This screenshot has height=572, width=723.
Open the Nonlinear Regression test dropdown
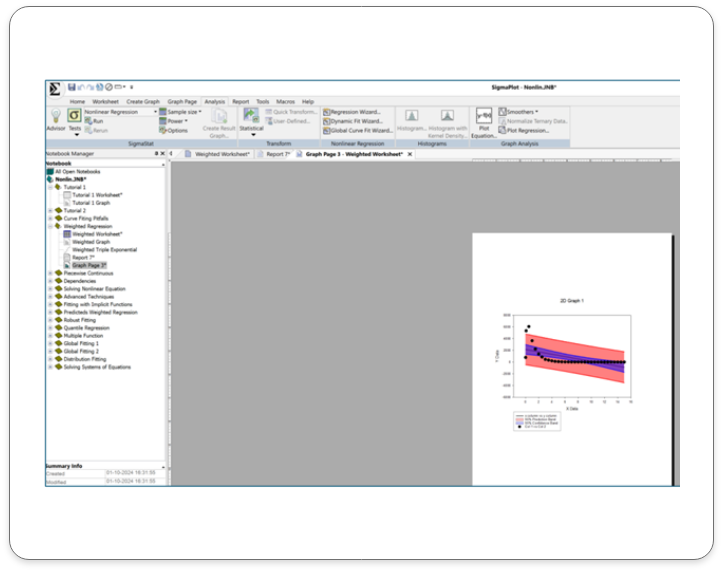click(x=156, y=112)
